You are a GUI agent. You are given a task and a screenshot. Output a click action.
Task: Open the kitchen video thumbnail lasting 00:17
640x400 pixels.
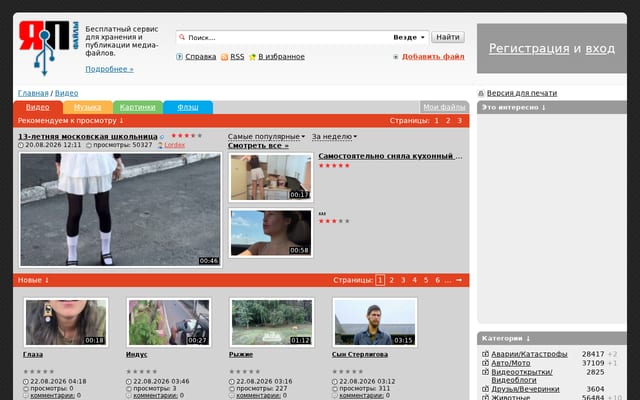point(271,177)
